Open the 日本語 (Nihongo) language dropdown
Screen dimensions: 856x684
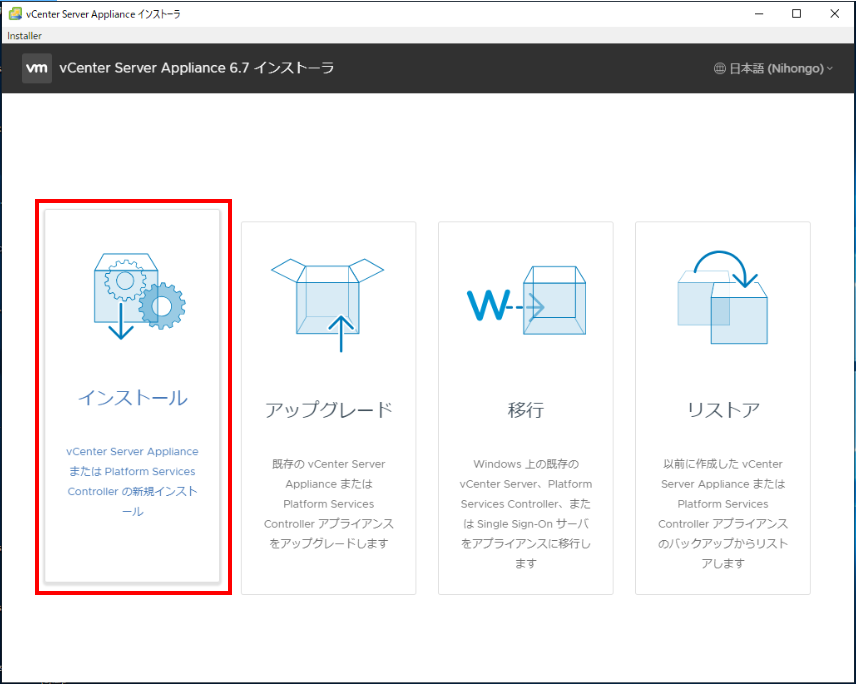(x=774, y=69)
